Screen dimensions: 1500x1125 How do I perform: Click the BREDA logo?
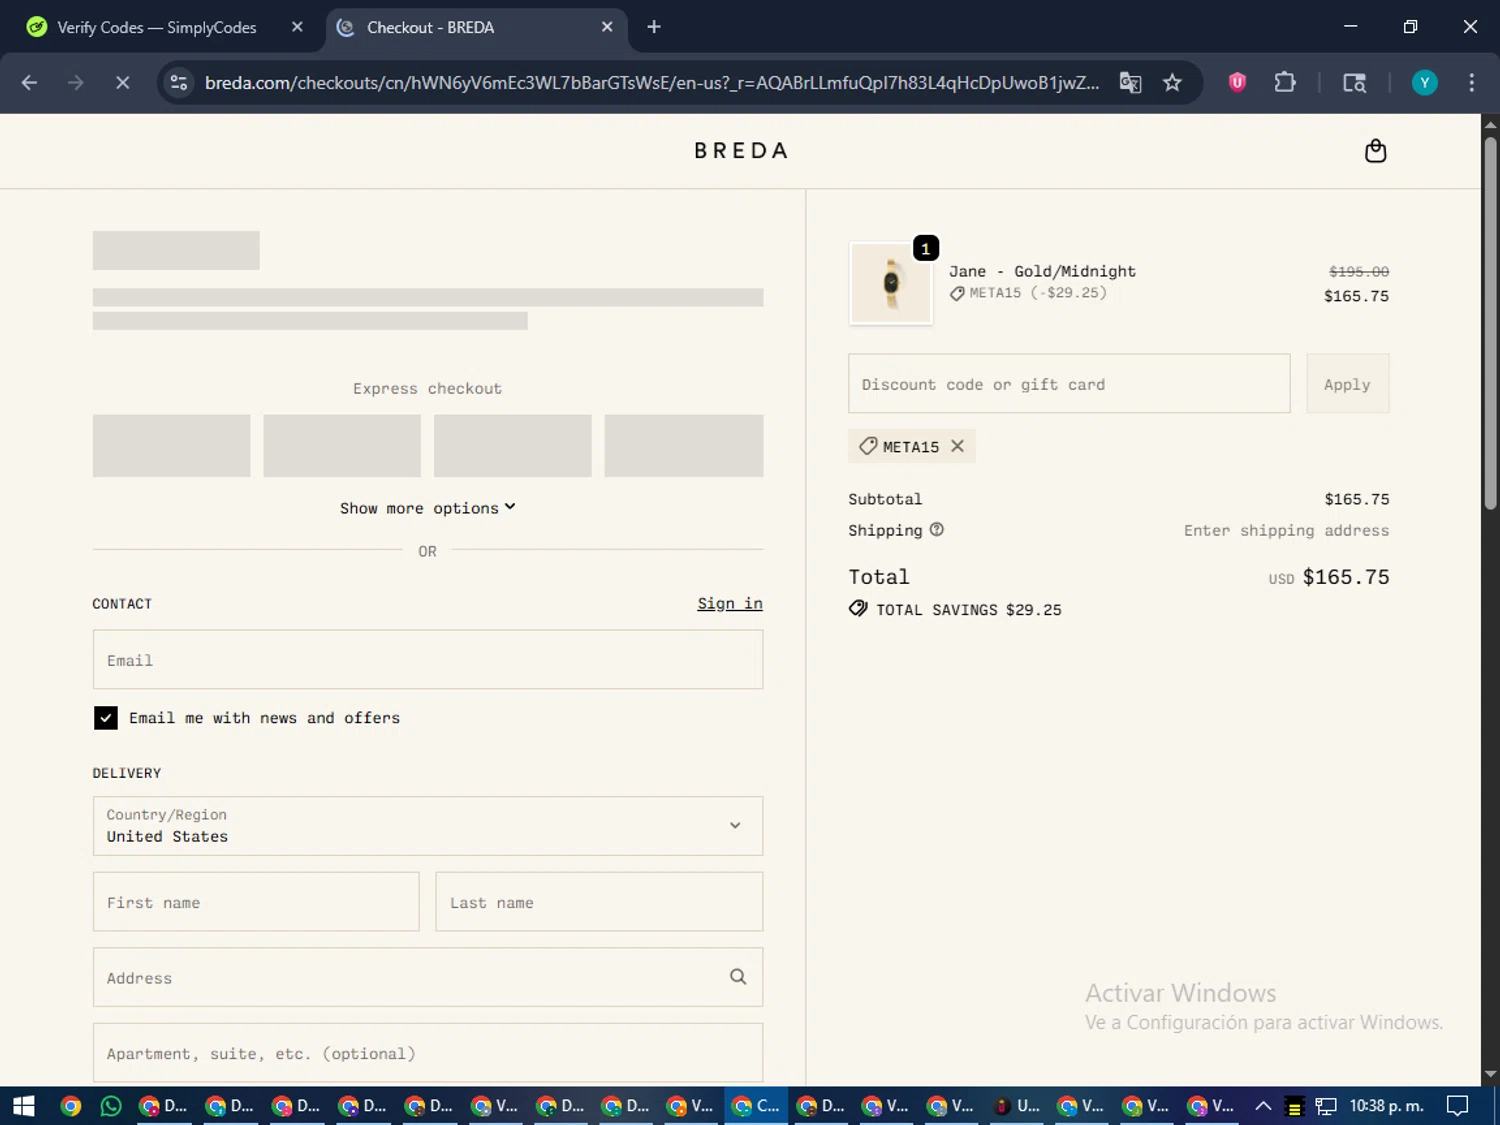(741, 151)
